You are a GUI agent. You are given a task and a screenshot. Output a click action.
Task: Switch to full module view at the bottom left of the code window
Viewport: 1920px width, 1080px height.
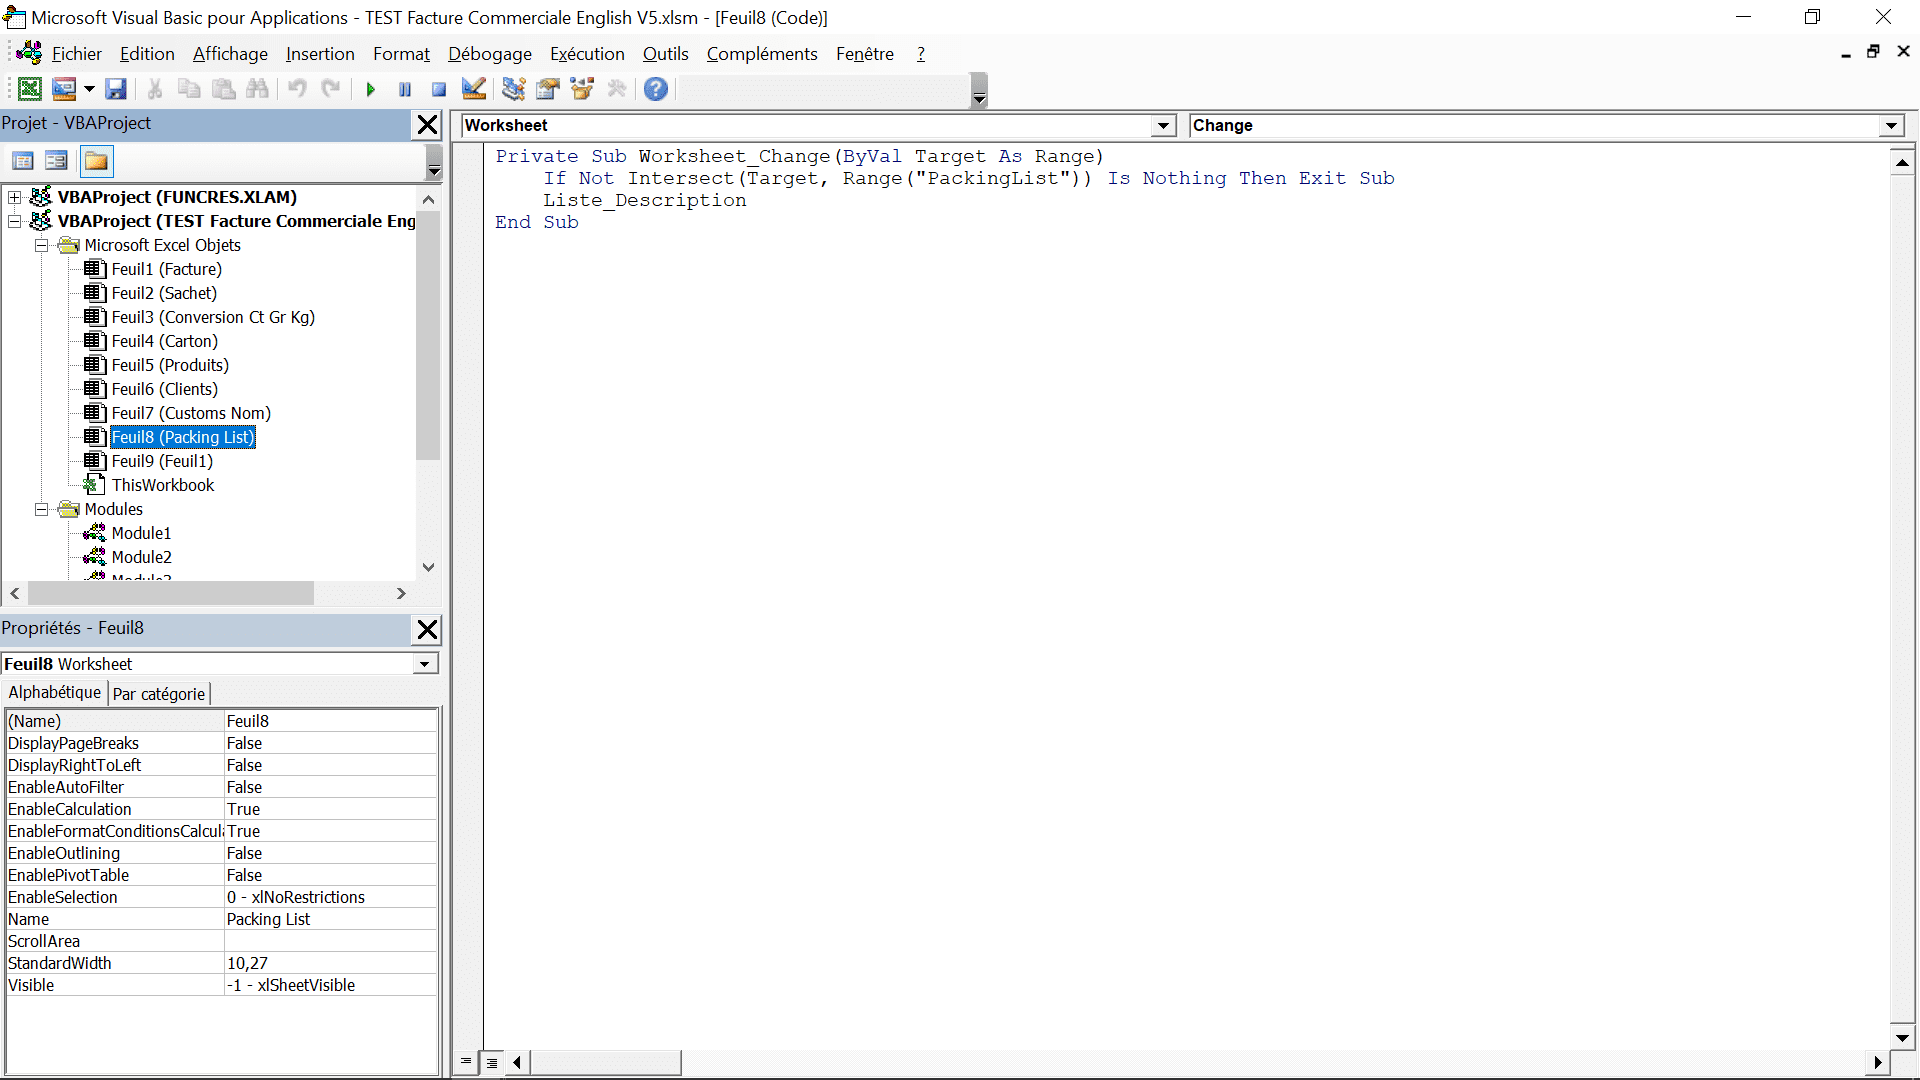[x=492, y=1063]
